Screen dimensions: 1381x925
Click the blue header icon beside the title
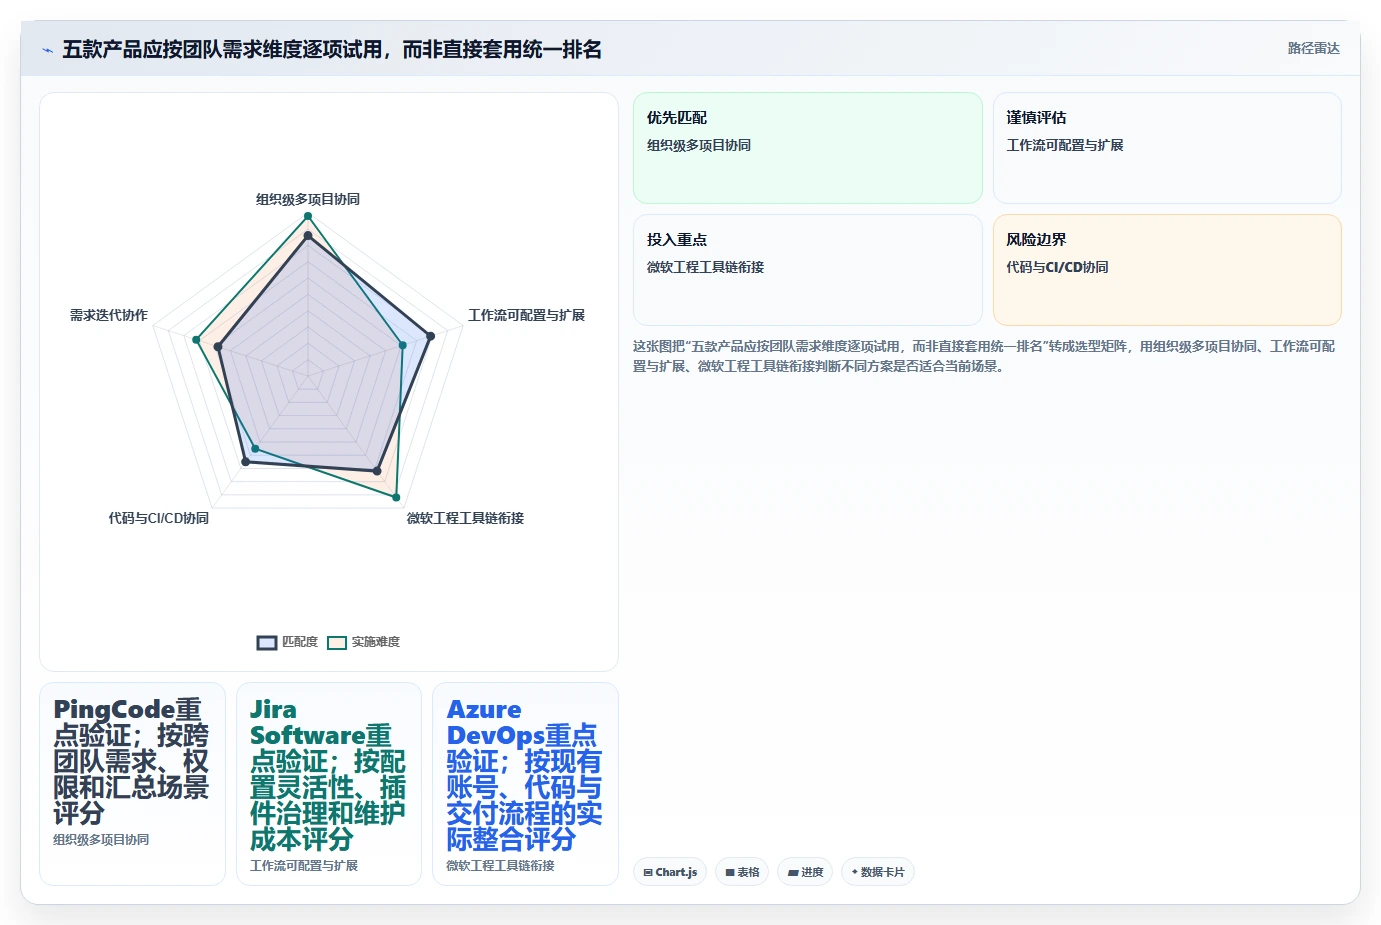coord(47,50)
